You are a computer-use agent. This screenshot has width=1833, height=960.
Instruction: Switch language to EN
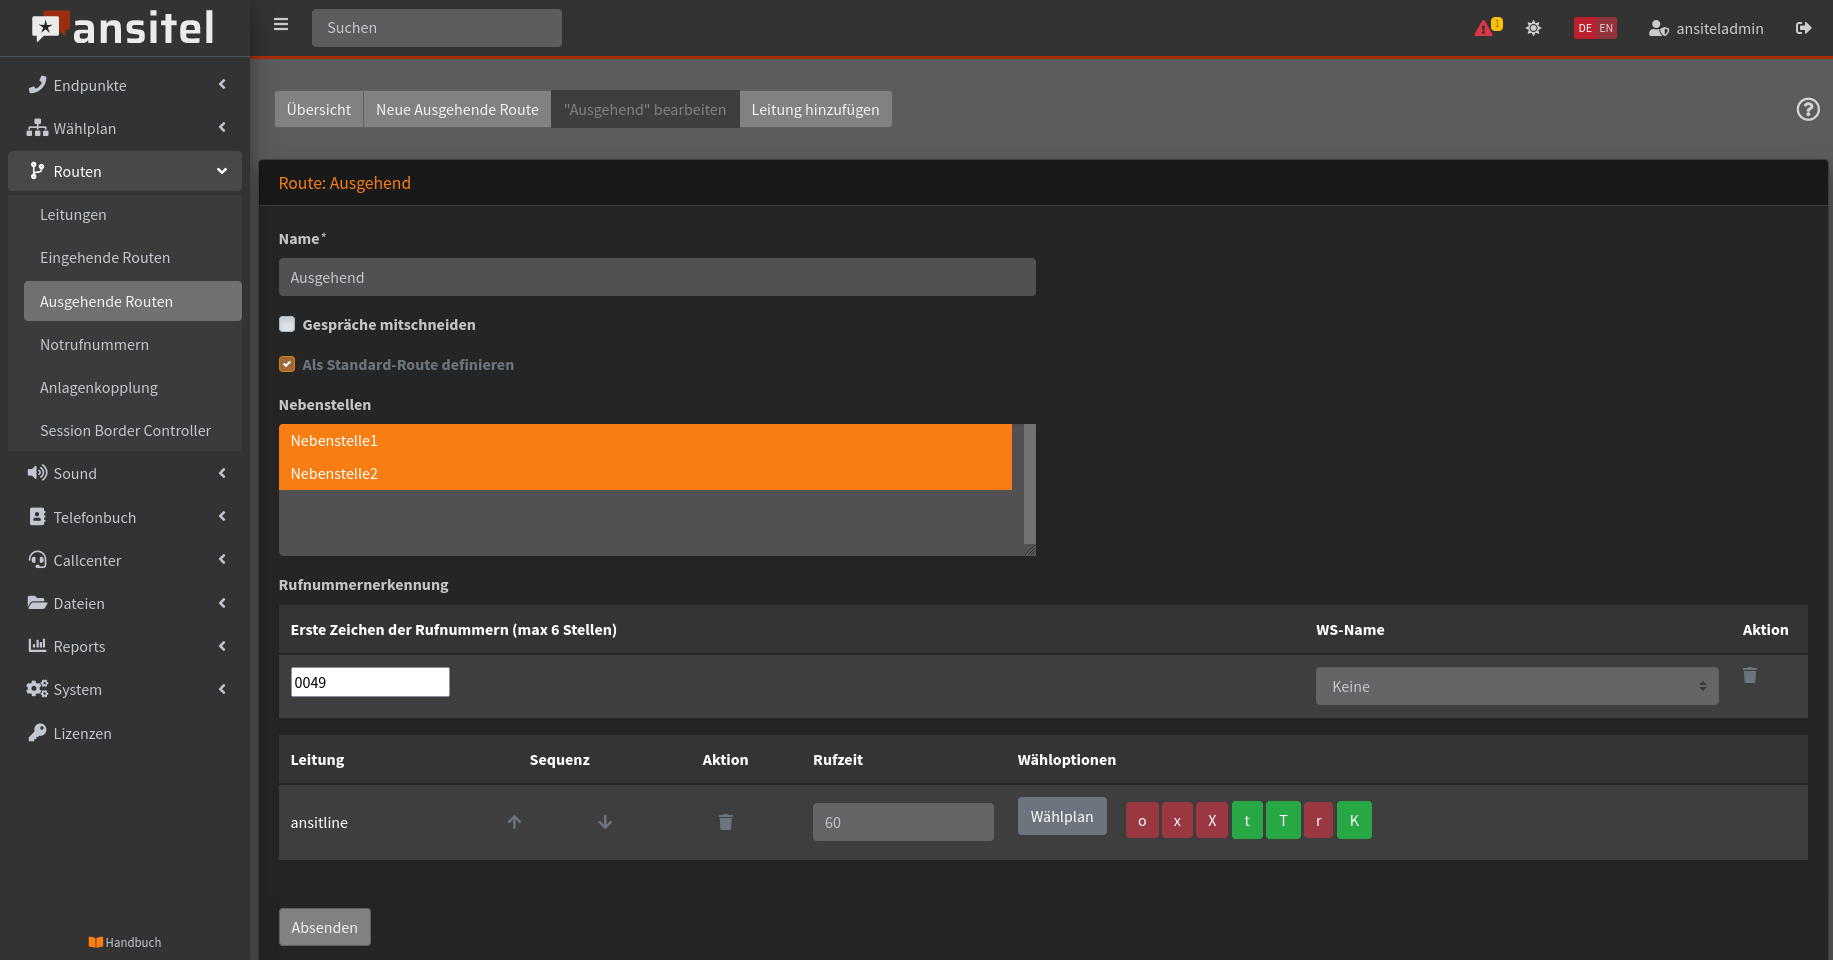point(1606,28)
